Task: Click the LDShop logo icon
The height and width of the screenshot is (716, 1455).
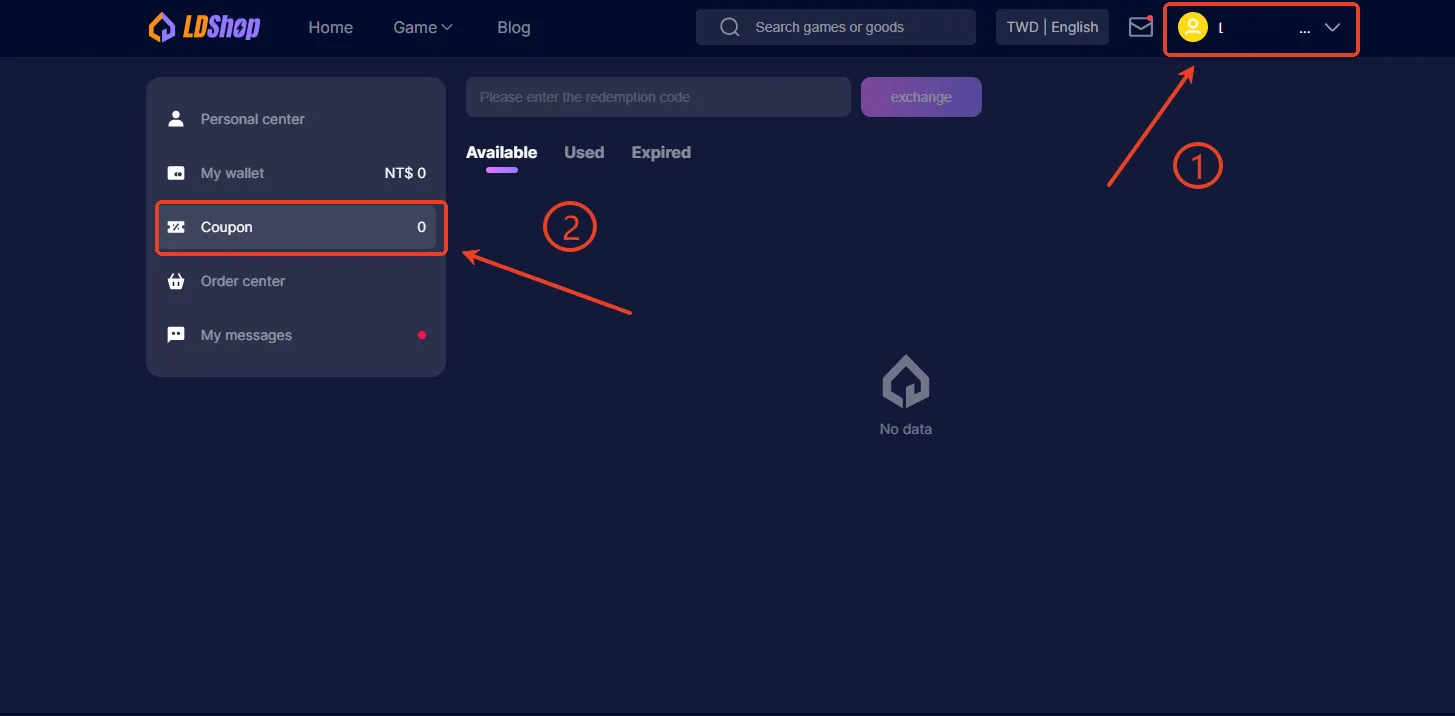Action: tap(162, 27)
